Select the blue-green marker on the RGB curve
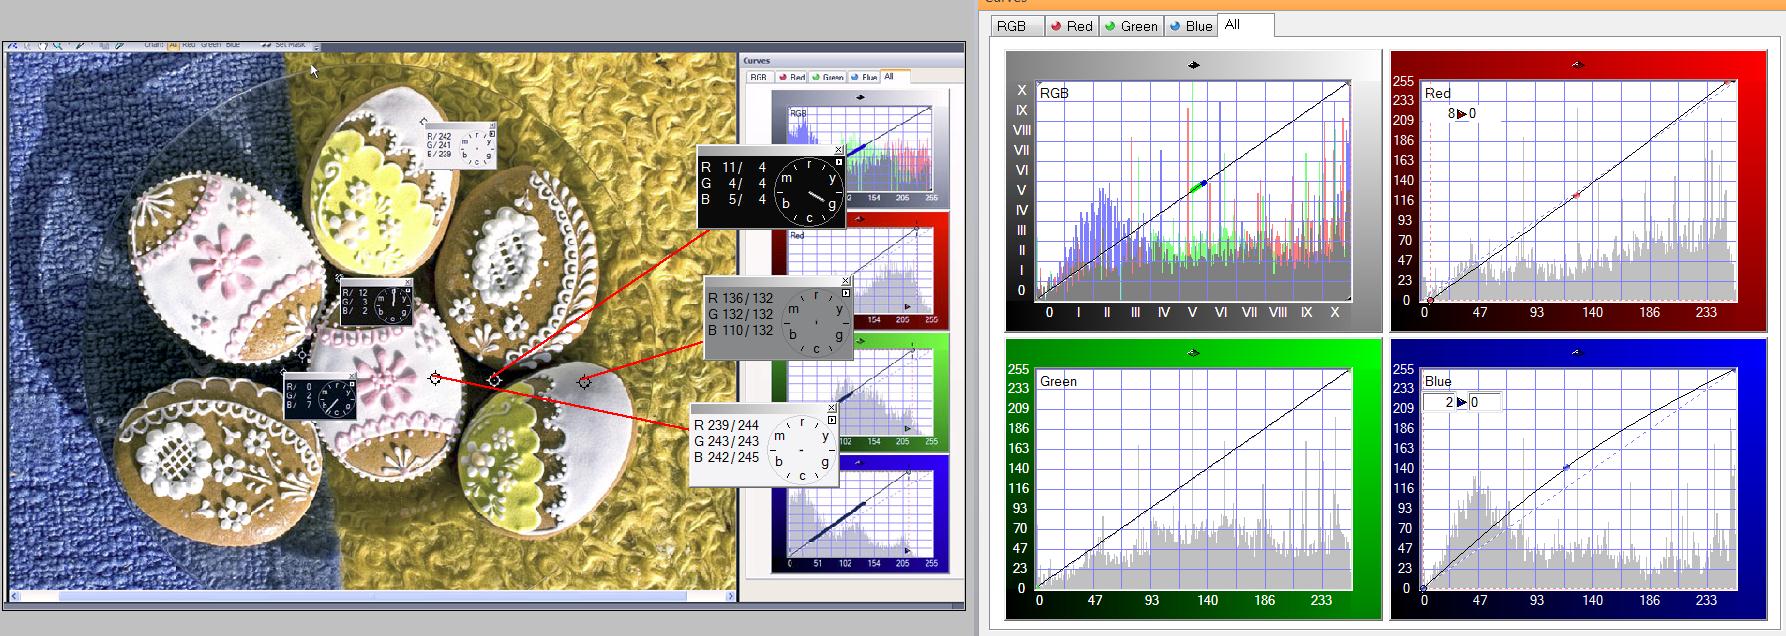Screen dimensions: 1786x636 [x=1199, y=185]
